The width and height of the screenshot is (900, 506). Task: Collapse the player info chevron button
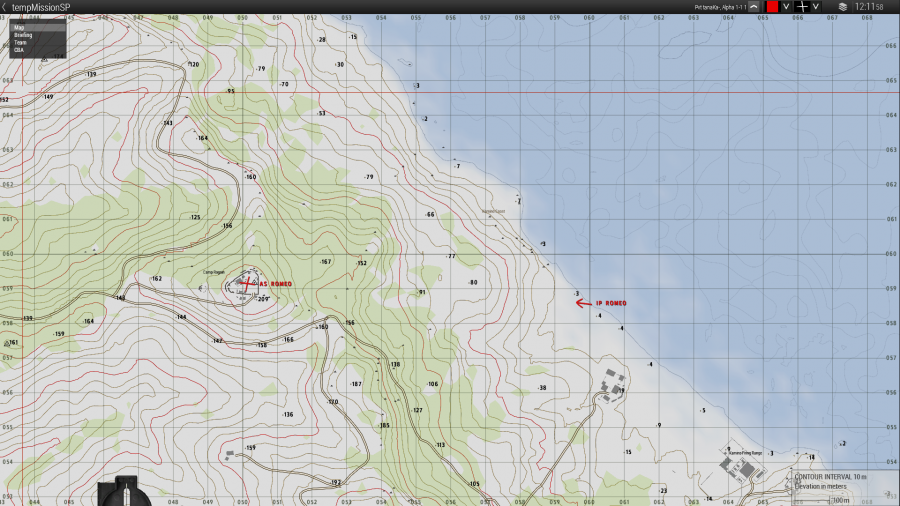[752, 7]
